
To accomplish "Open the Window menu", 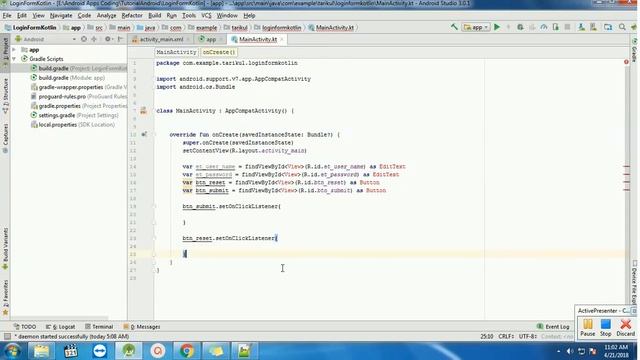I will 227,16.
